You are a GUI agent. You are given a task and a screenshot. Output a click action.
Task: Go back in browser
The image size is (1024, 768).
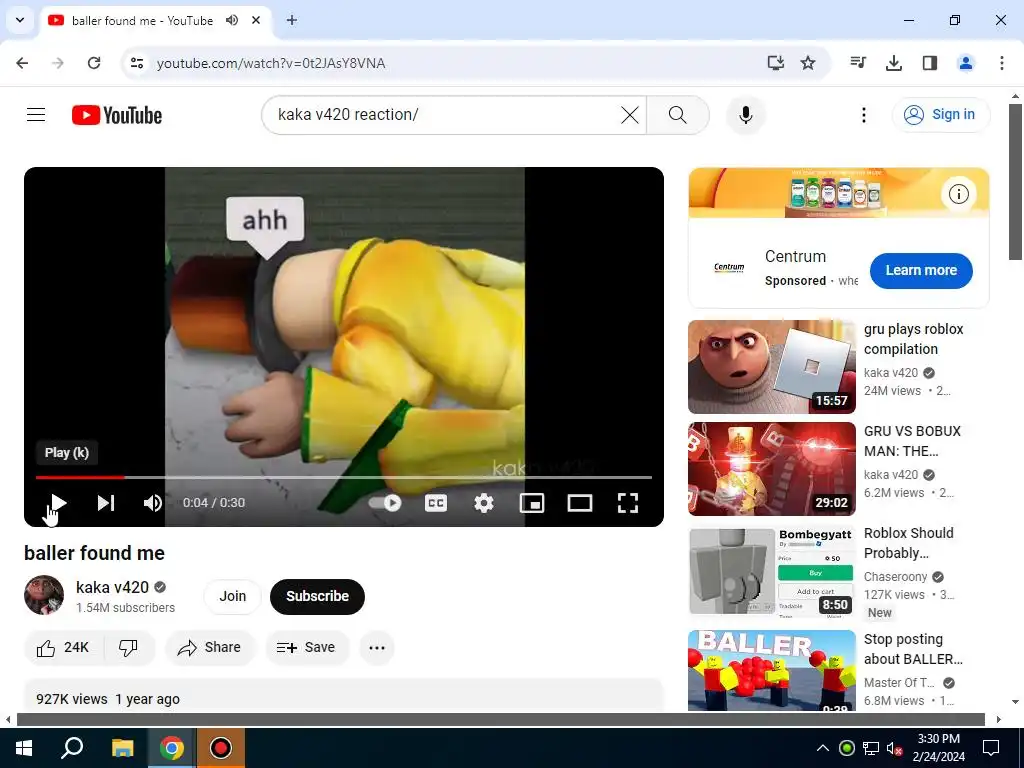tap(22, 63)
